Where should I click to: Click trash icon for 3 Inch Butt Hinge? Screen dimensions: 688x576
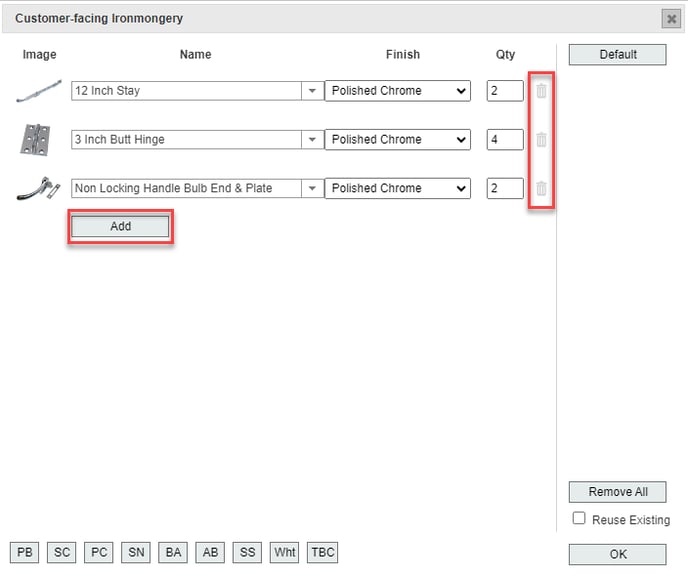click(x=541, y=140)
